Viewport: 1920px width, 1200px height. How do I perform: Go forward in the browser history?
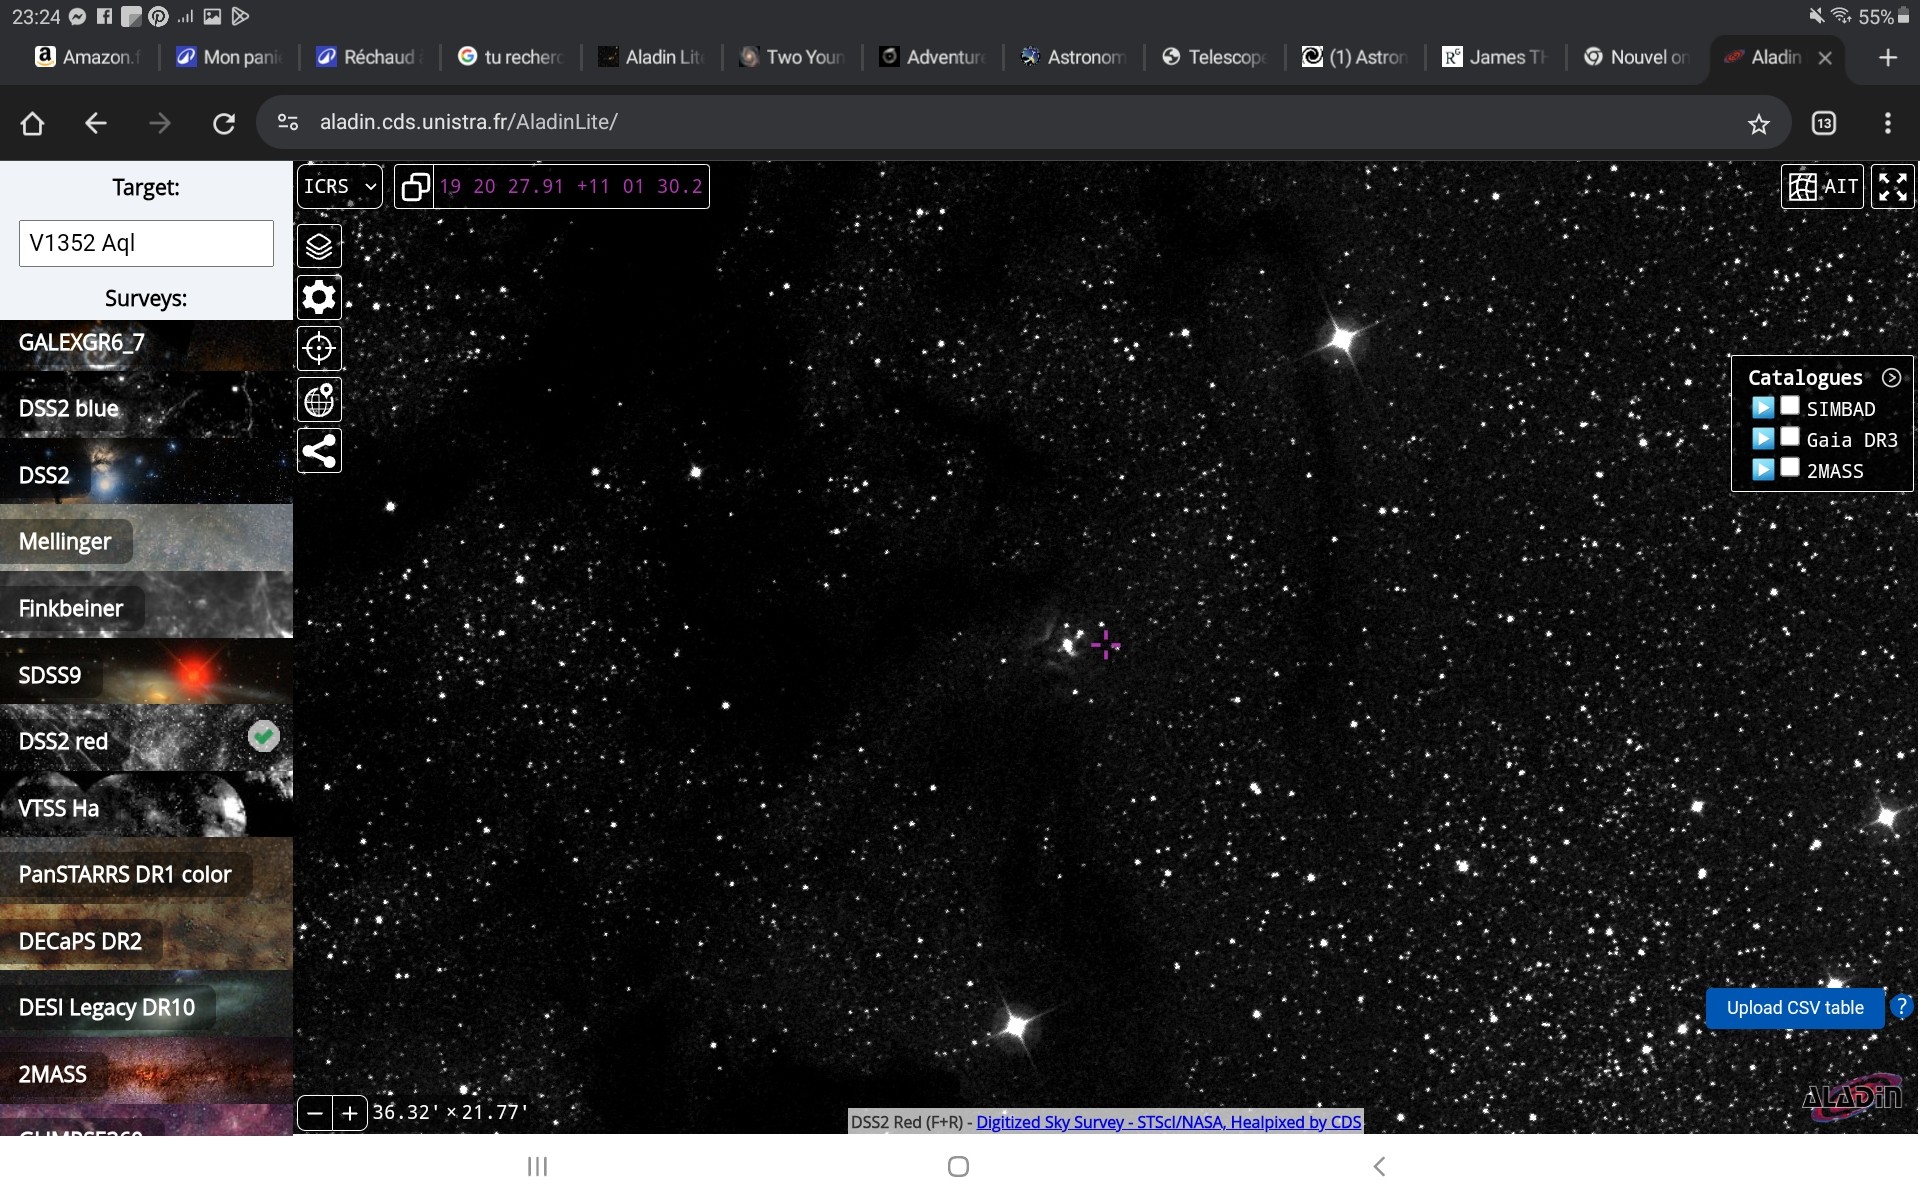pyautogui.click(x=160, y=123)
